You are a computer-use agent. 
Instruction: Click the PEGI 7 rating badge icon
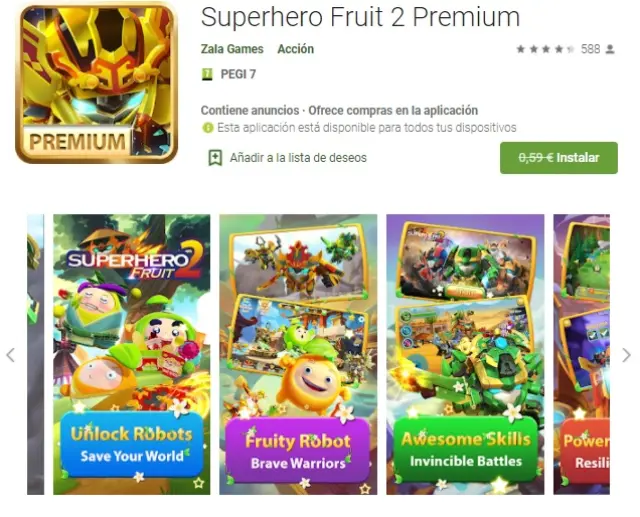tap(207, 74)
